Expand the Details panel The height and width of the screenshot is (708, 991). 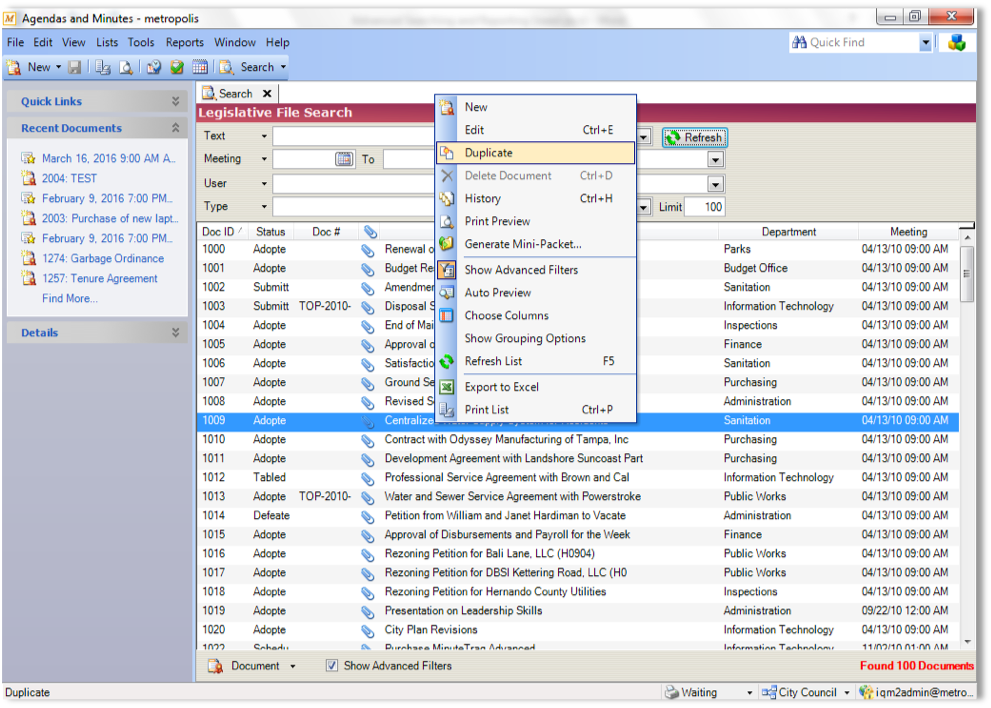click(175, 333)
